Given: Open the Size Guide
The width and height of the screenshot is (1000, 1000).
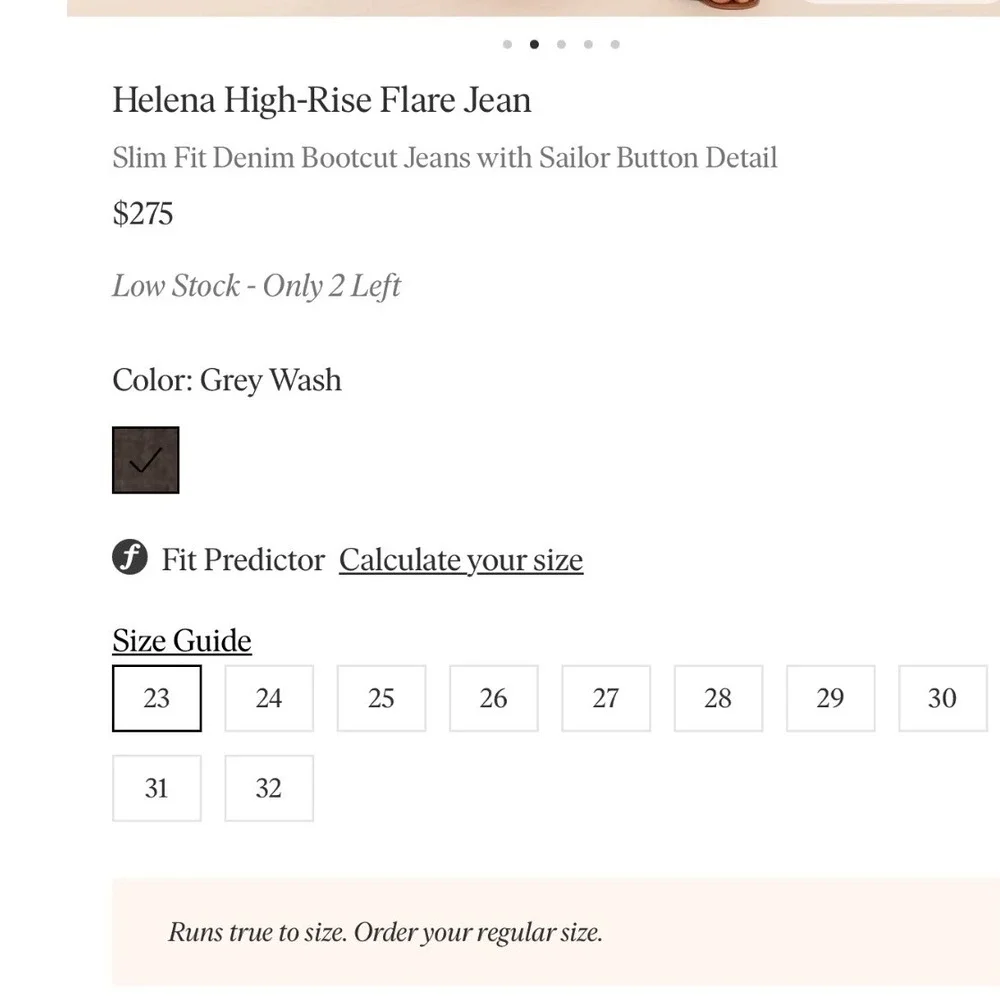Looking at the screenshot, I should click(181, 640).
